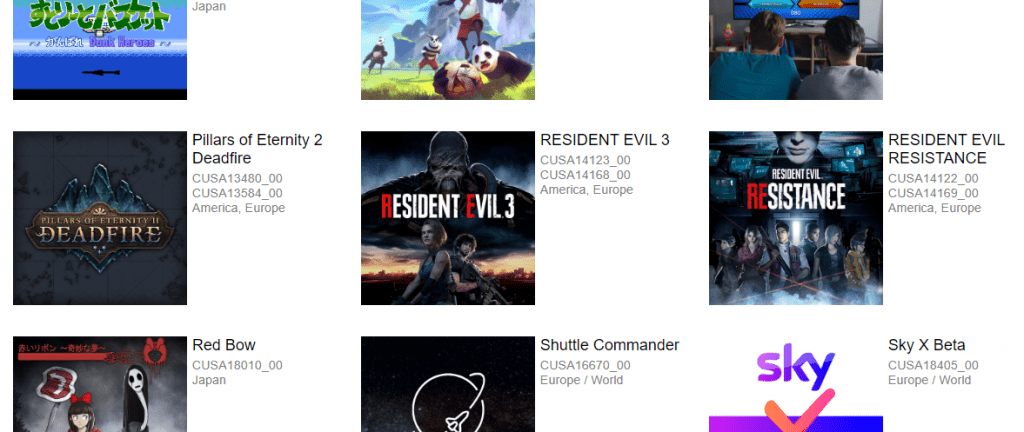Open the Pillars of Eternity 2 Deadfire title
Screen dimensions: 1024x432
(257, 149)
